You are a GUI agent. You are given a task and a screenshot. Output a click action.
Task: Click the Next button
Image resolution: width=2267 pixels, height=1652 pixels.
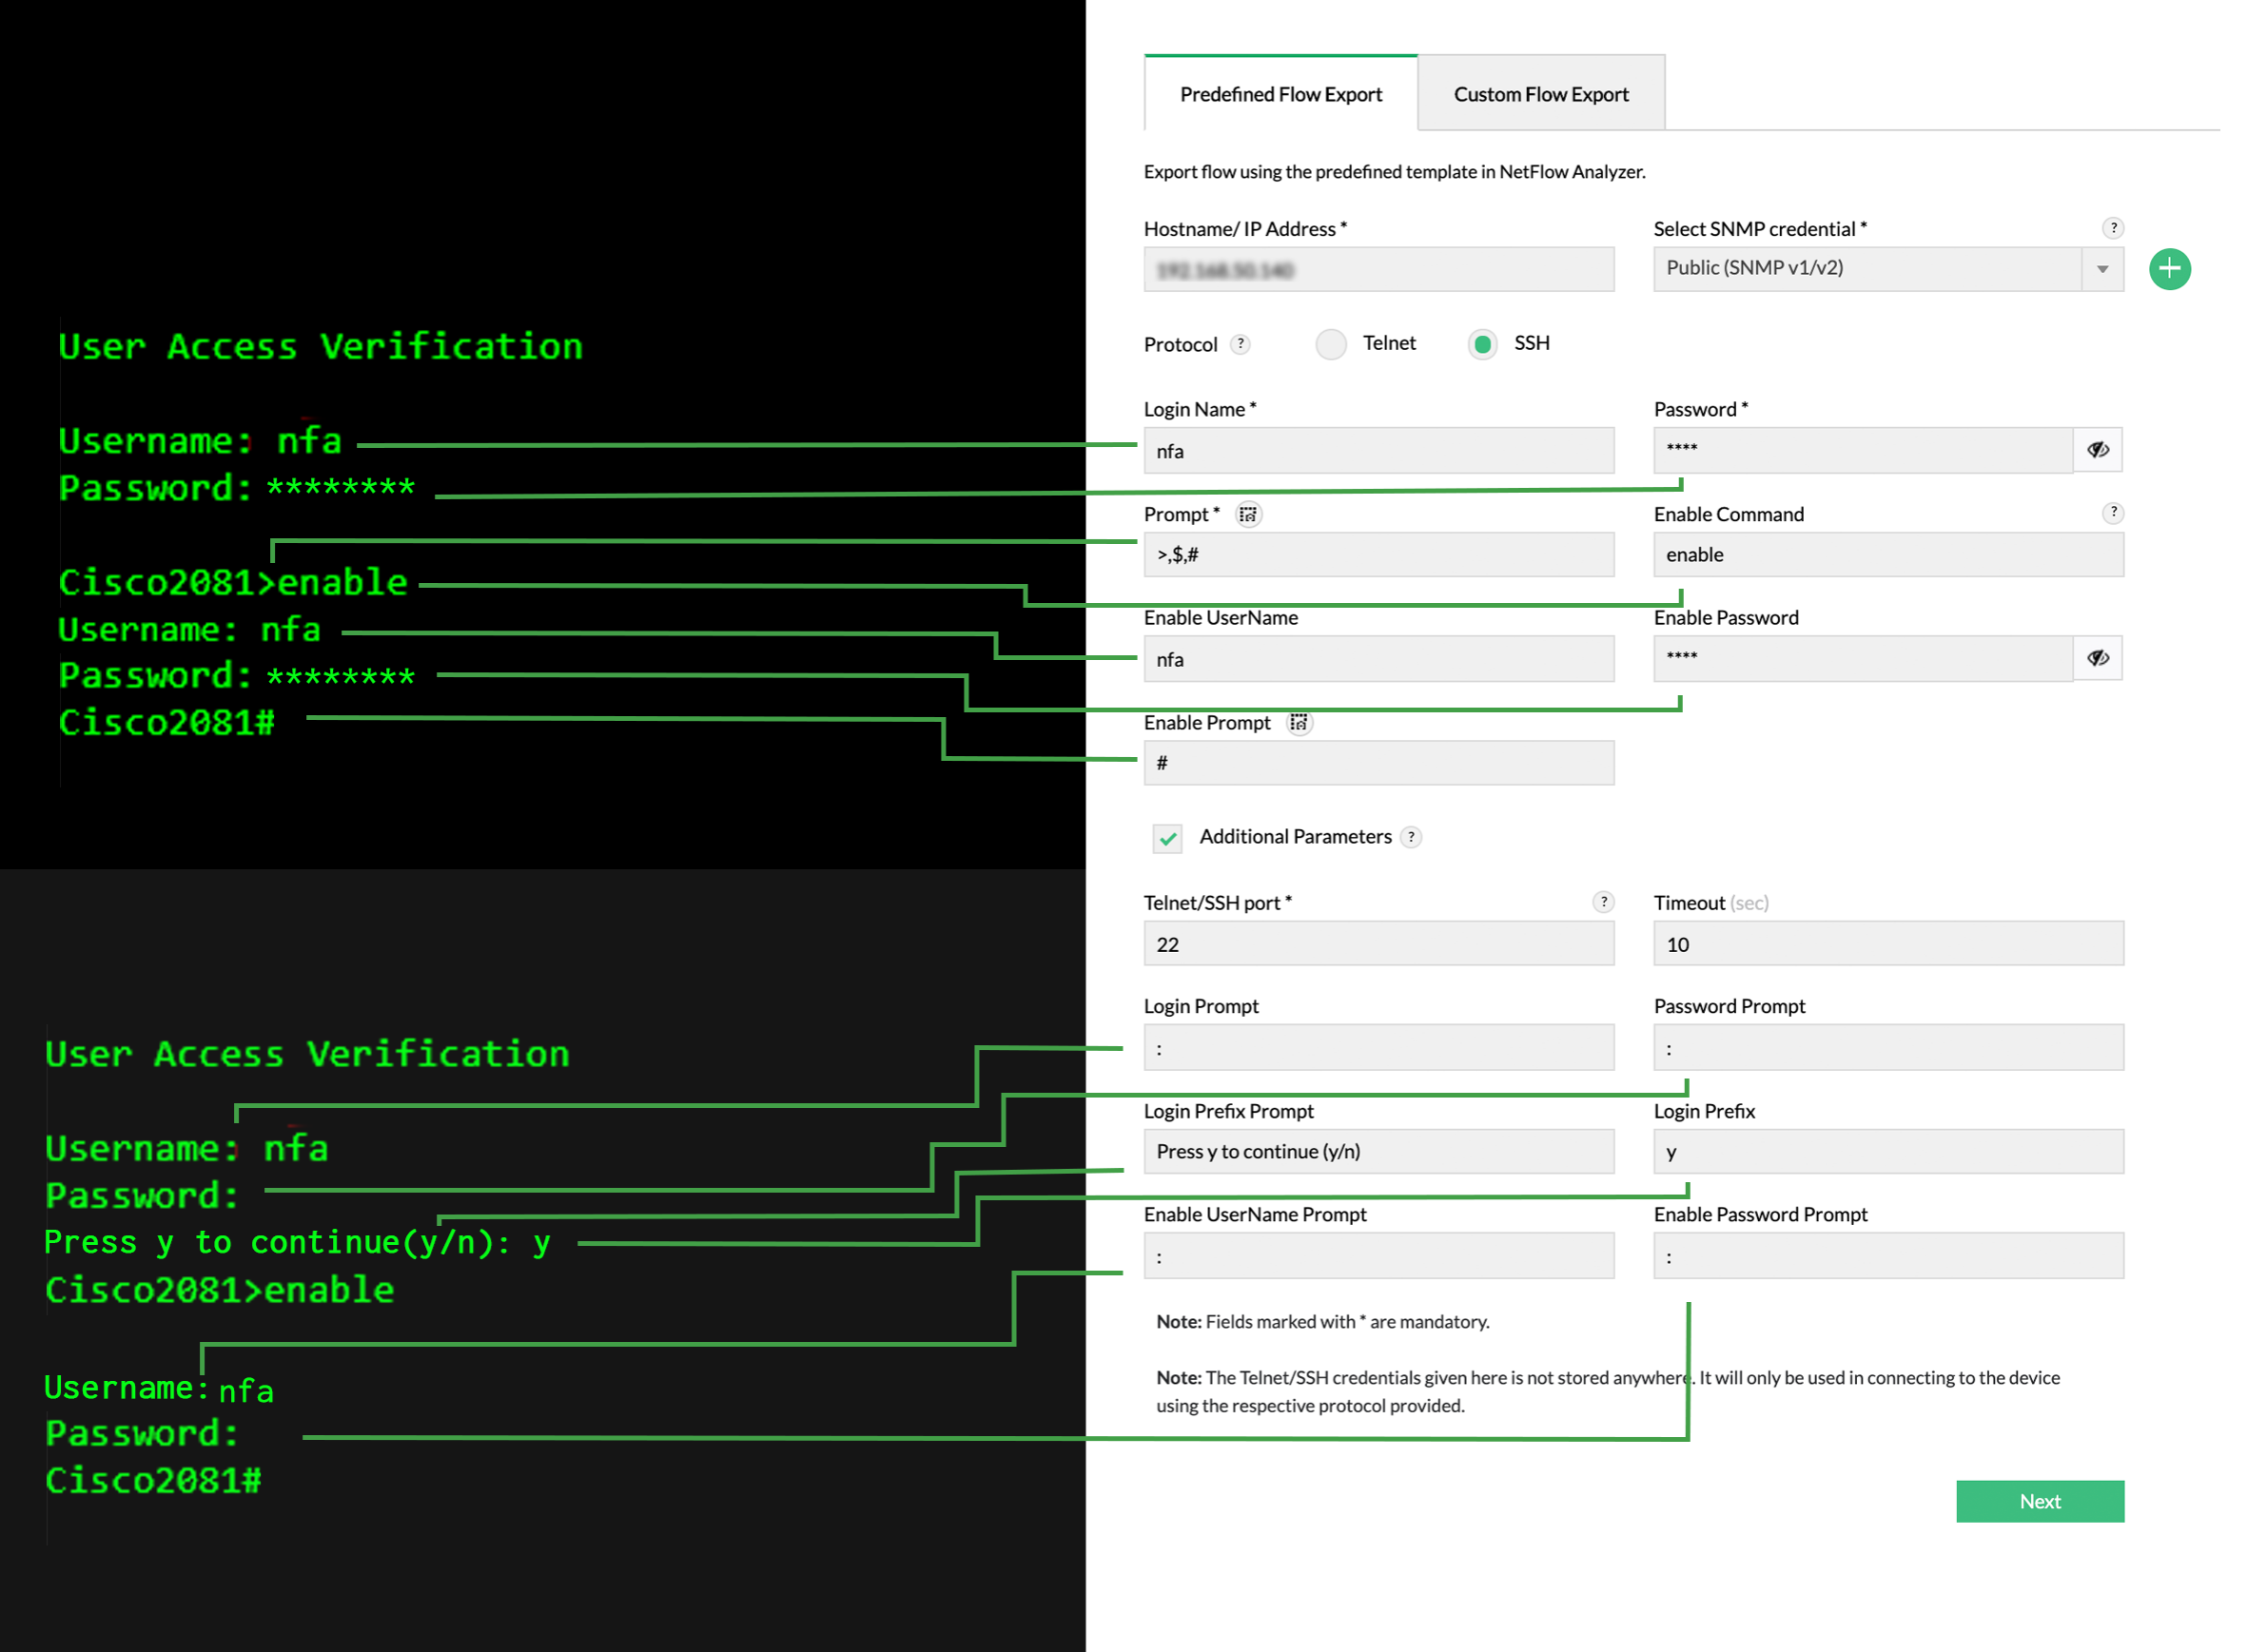[2039, 1501]
